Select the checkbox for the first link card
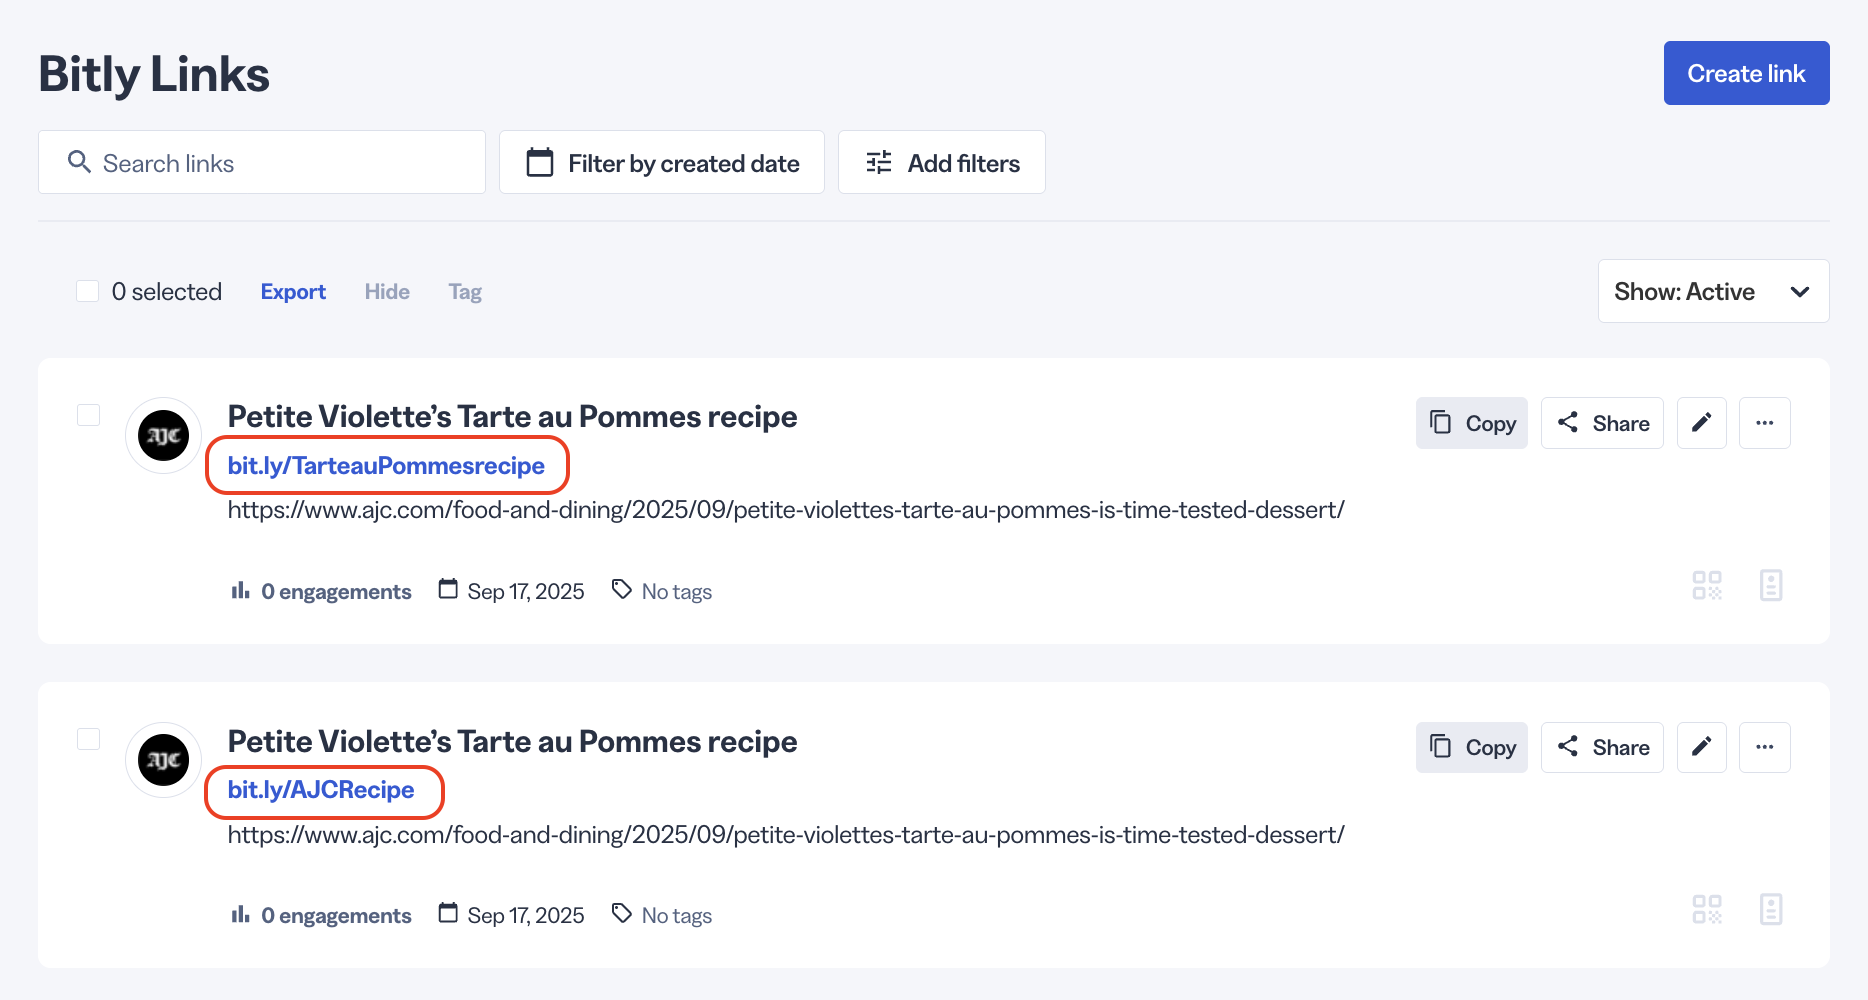Screen dimensions: 1868x1000 (88, 414)
